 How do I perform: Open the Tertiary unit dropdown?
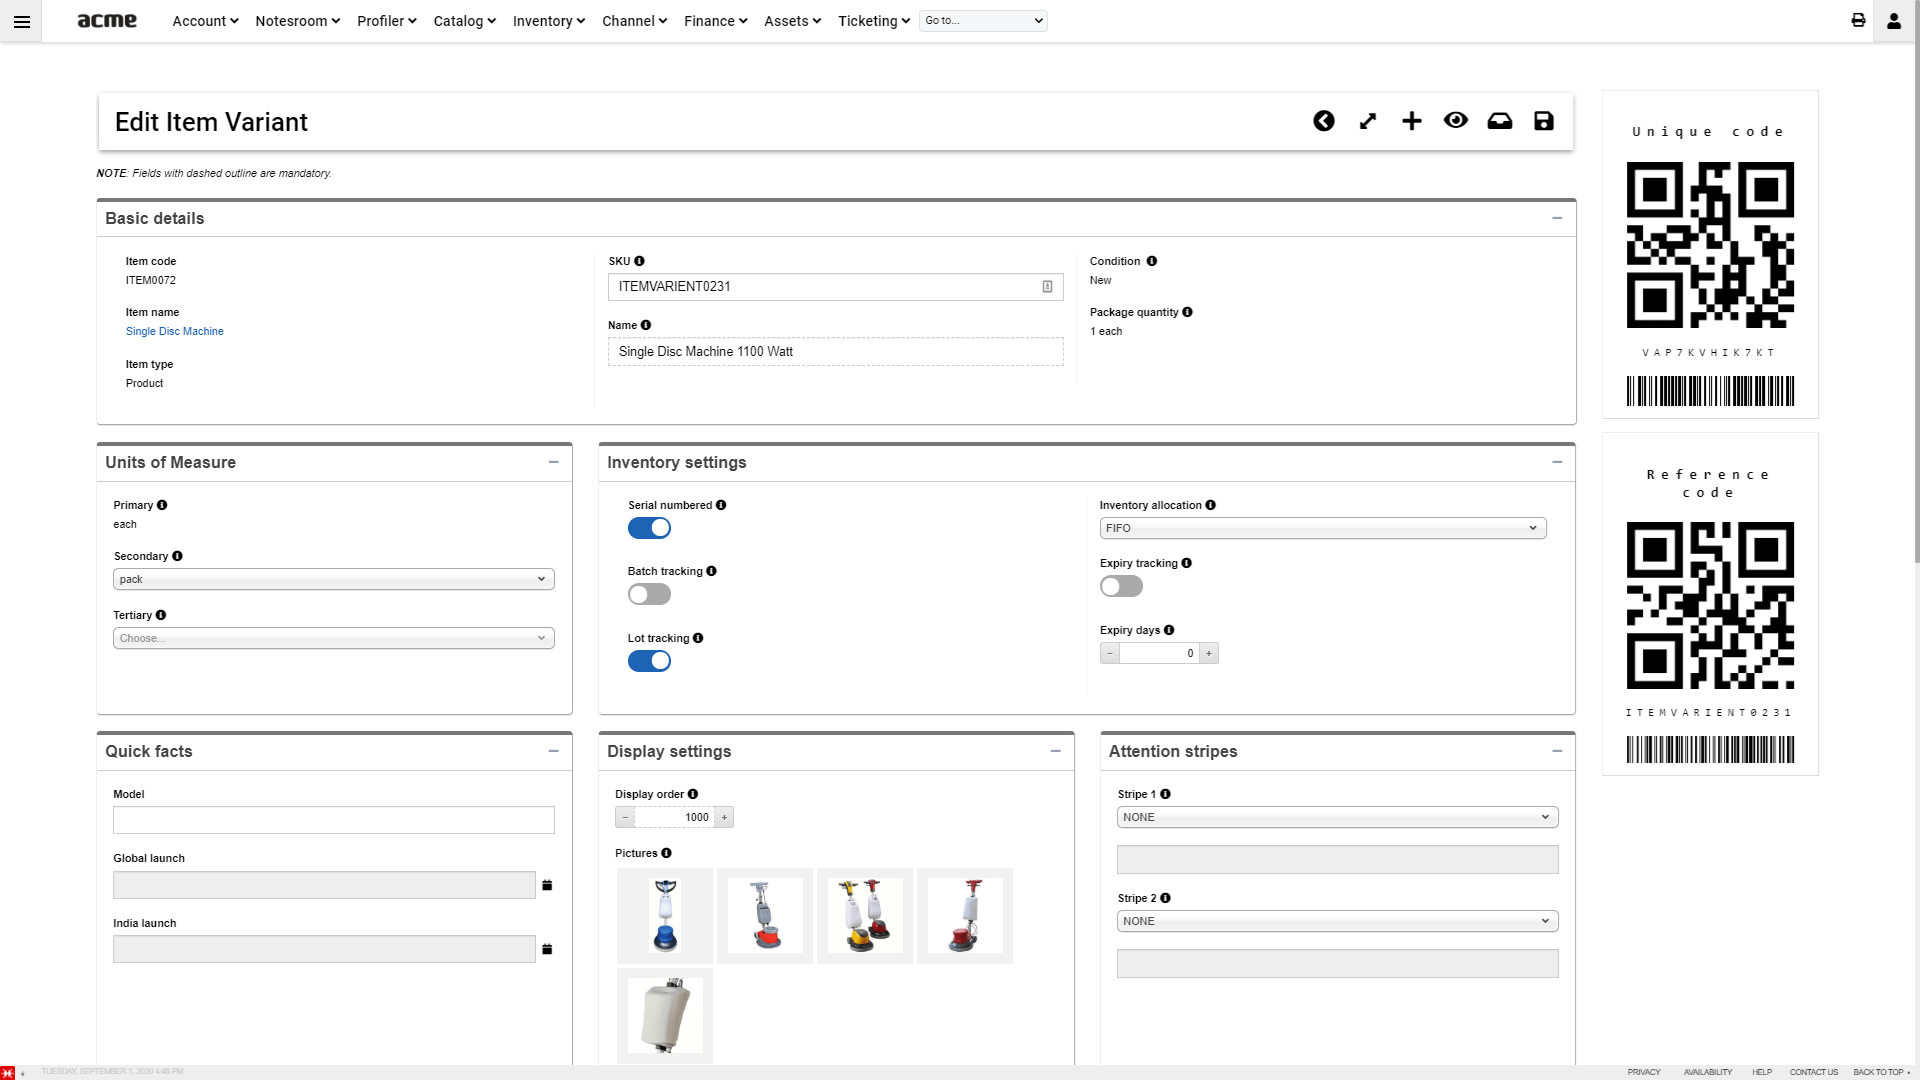334,638
